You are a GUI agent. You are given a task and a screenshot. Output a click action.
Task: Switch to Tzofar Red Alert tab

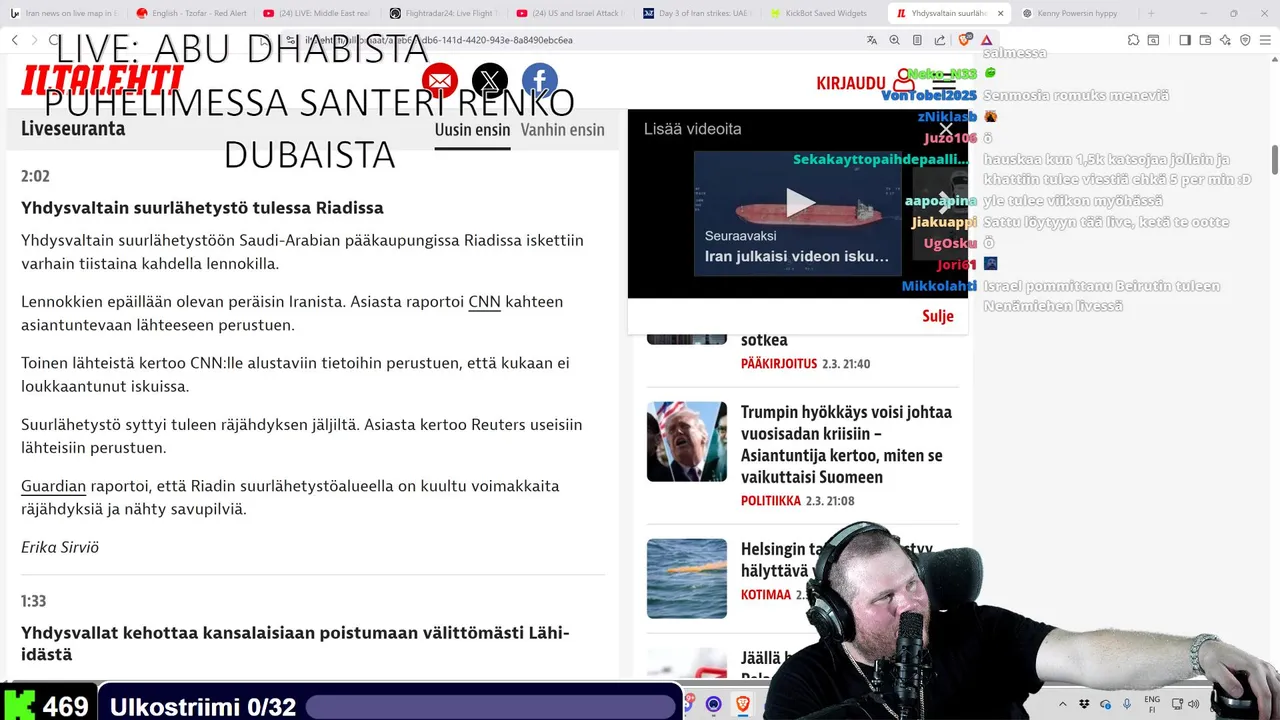[190, 14]
